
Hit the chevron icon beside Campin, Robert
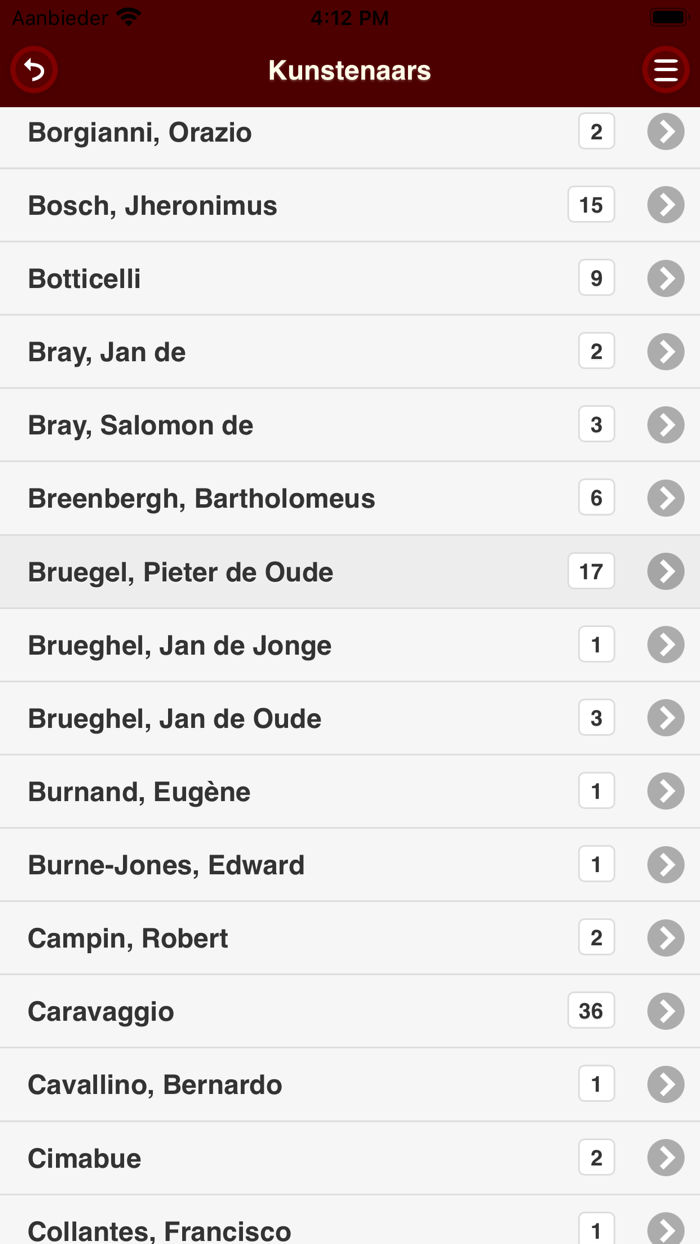click(x=665, y=938)
